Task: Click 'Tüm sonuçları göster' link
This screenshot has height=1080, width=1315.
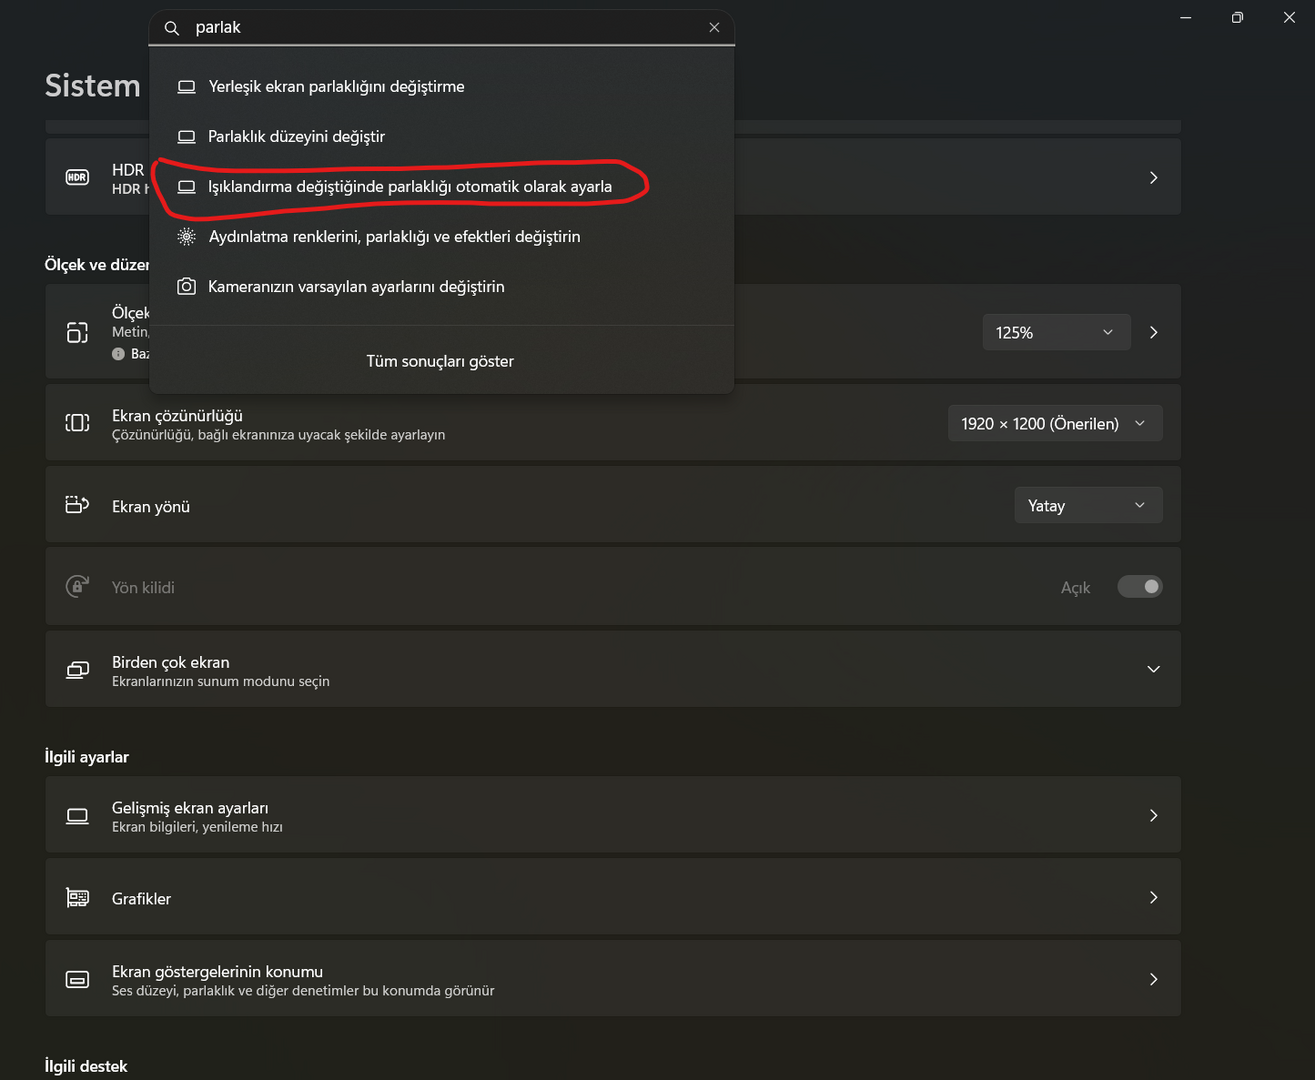Action: pos(440,361)
